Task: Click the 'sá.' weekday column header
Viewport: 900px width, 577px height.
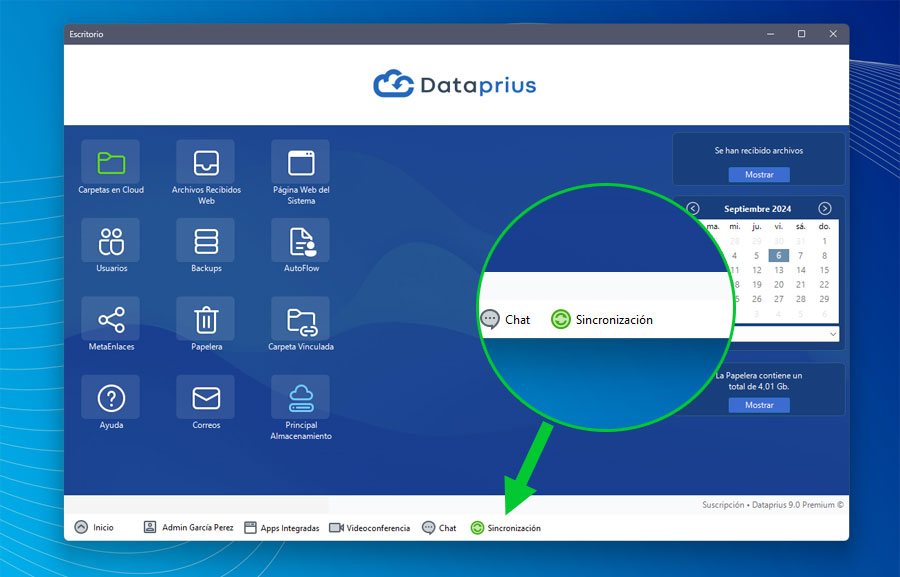Action: [x=801, y=226]
